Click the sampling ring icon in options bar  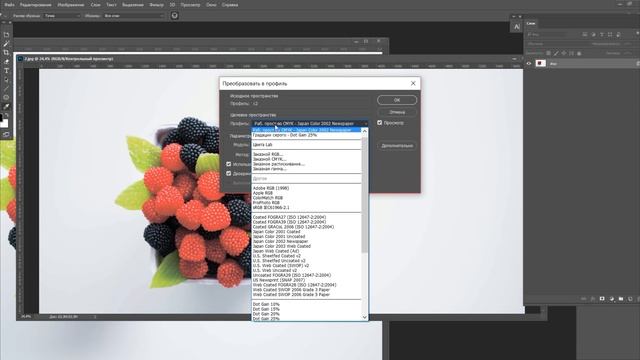pos(174,16)
